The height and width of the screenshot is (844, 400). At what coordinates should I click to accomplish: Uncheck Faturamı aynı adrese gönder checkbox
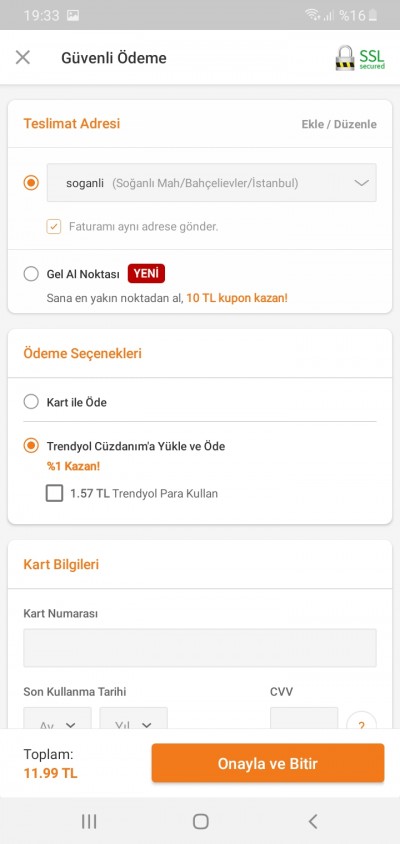point(54,227)
